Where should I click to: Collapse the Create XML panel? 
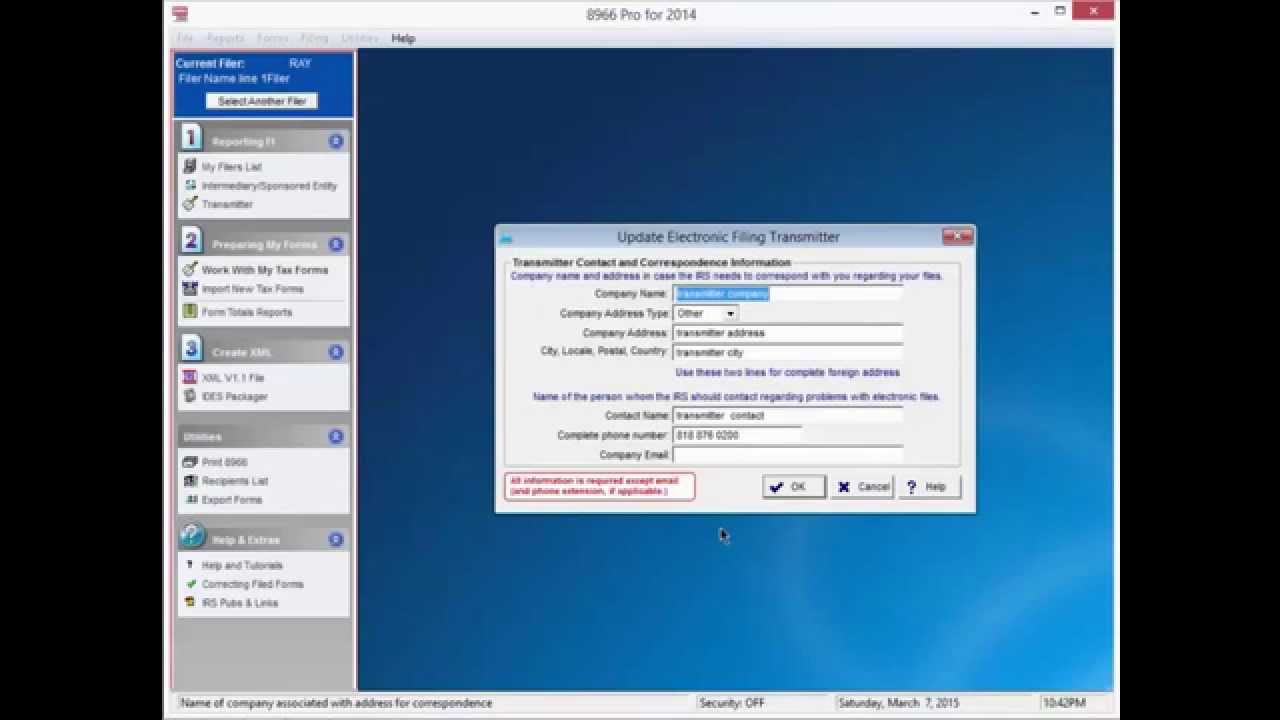[x=336, y=352]
